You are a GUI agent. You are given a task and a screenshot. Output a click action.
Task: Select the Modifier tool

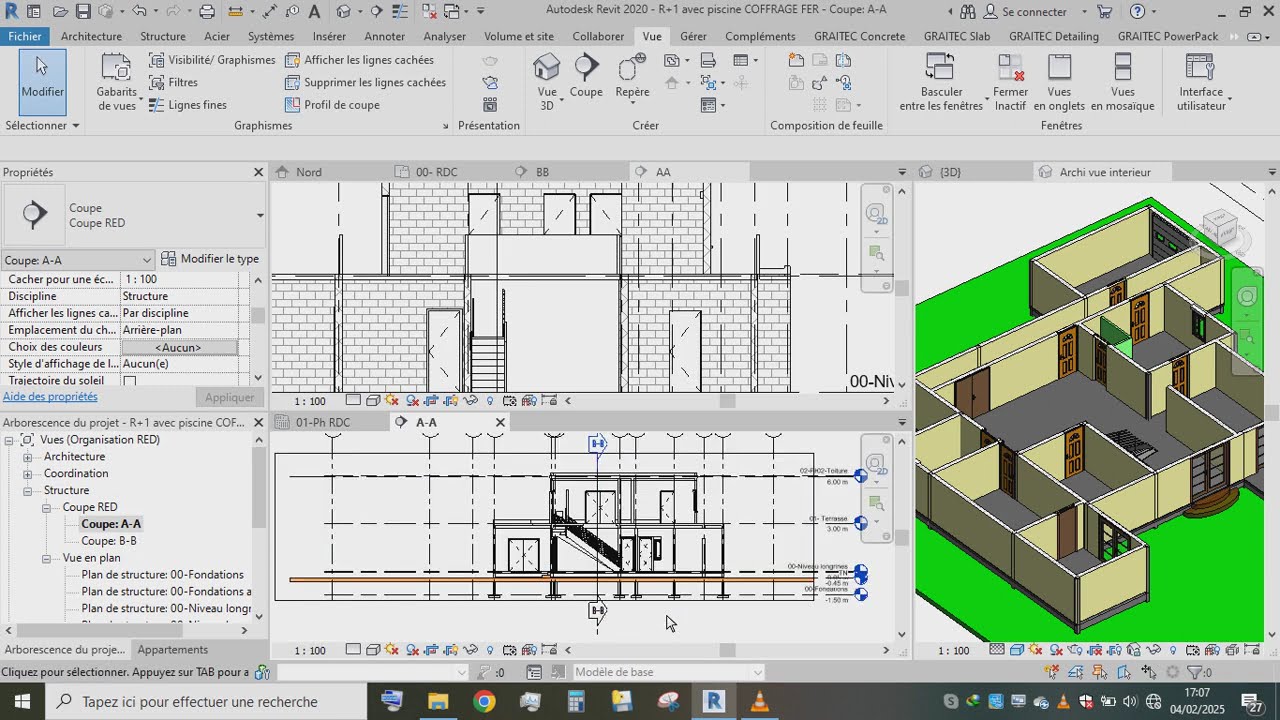click(42, 80)
